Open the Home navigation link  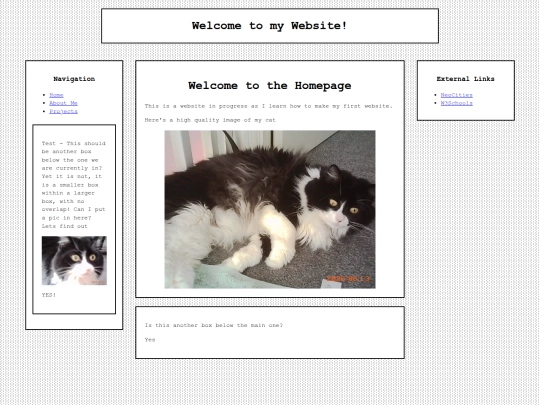(x=56, y=95)
